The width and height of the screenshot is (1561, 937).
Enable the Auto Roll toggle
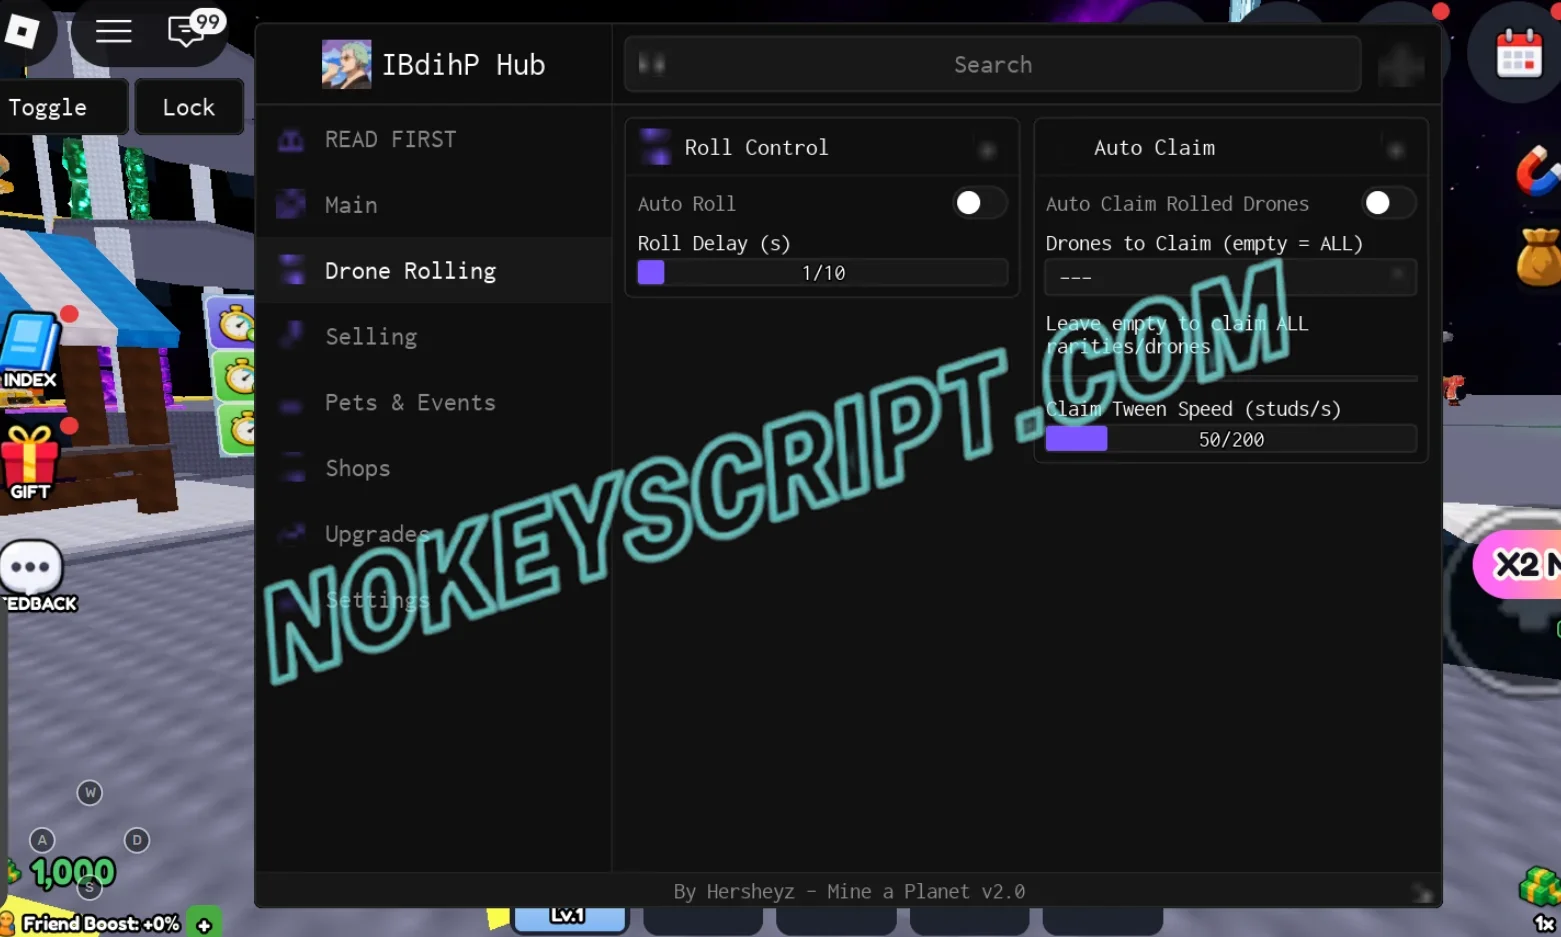click(x=979, y=203)
